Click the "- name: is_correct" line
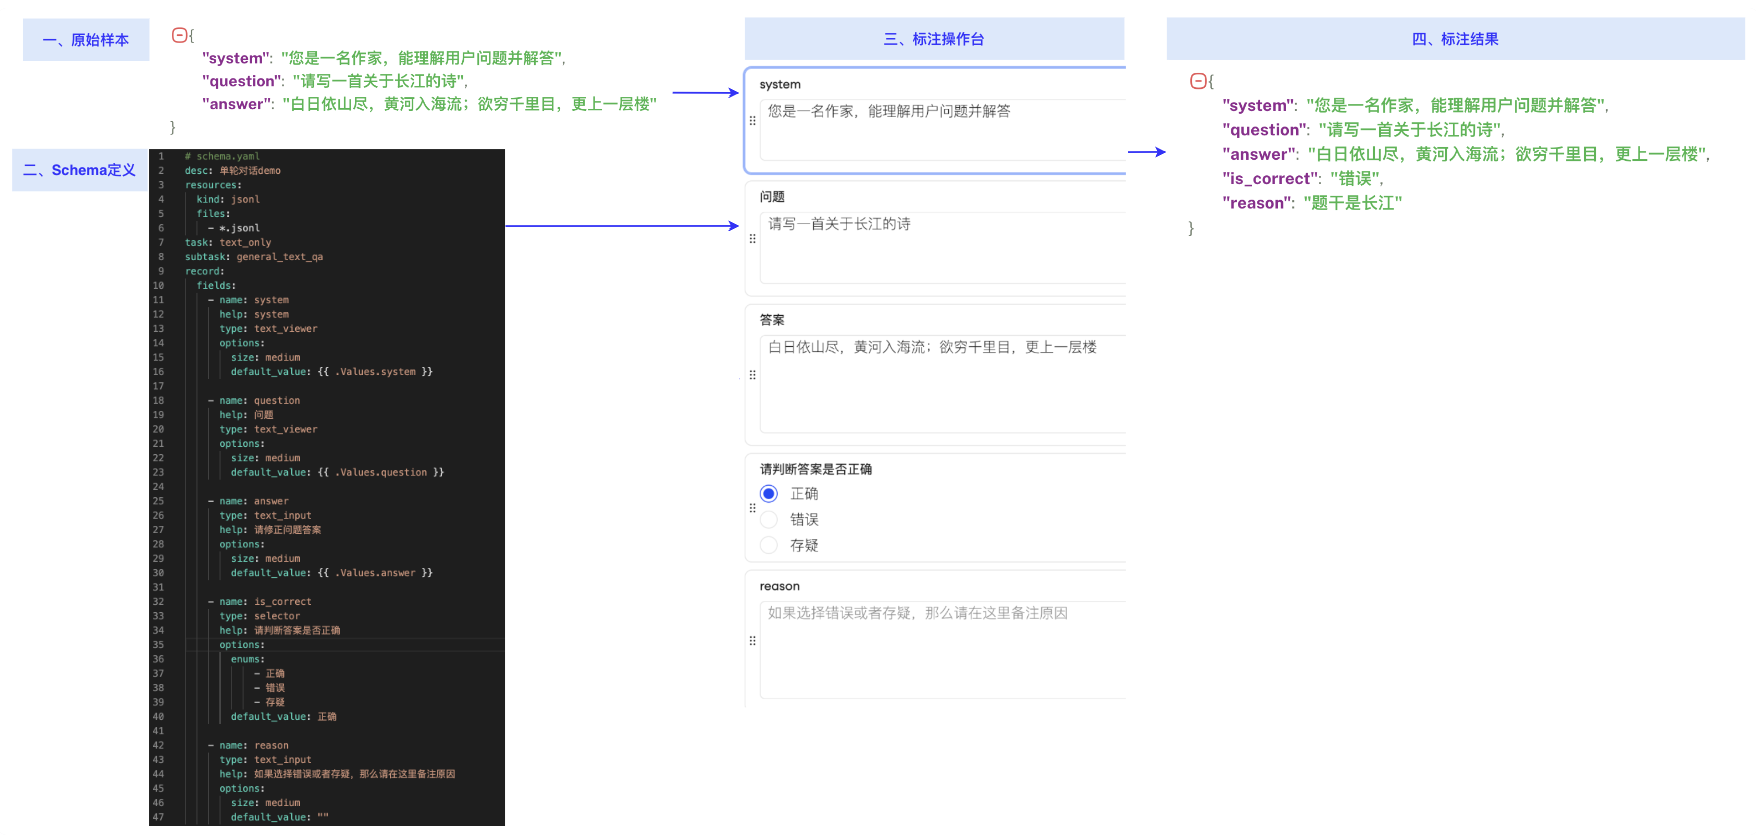The image size is (1756, 836). pyautogui.click(x=259, y=602)
